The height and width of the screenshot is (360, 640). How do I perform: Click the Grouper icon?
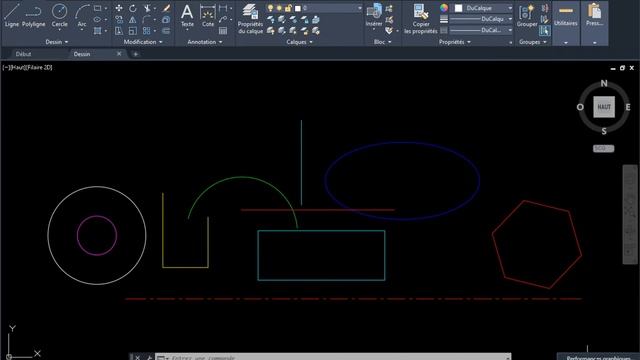pyautogui.click(x=527, y=16)
